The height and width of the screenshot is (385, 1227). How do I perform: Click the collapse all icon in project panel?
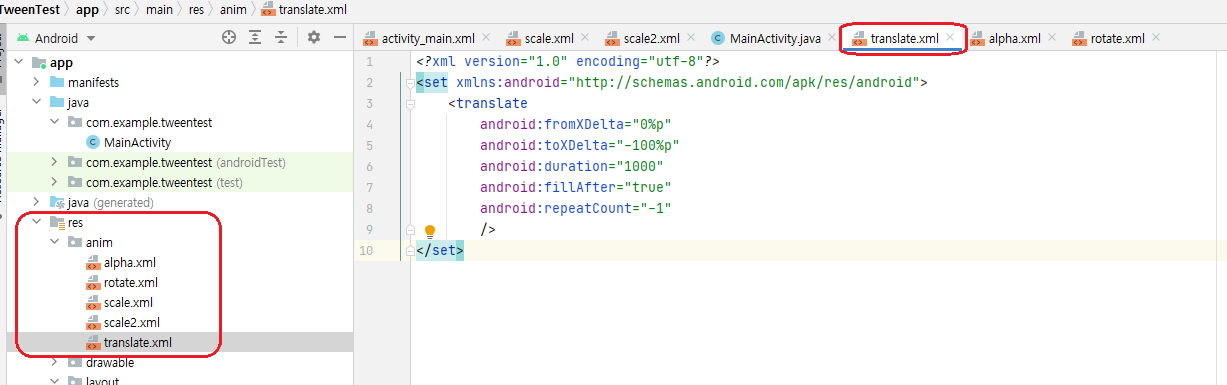(282, 38)
